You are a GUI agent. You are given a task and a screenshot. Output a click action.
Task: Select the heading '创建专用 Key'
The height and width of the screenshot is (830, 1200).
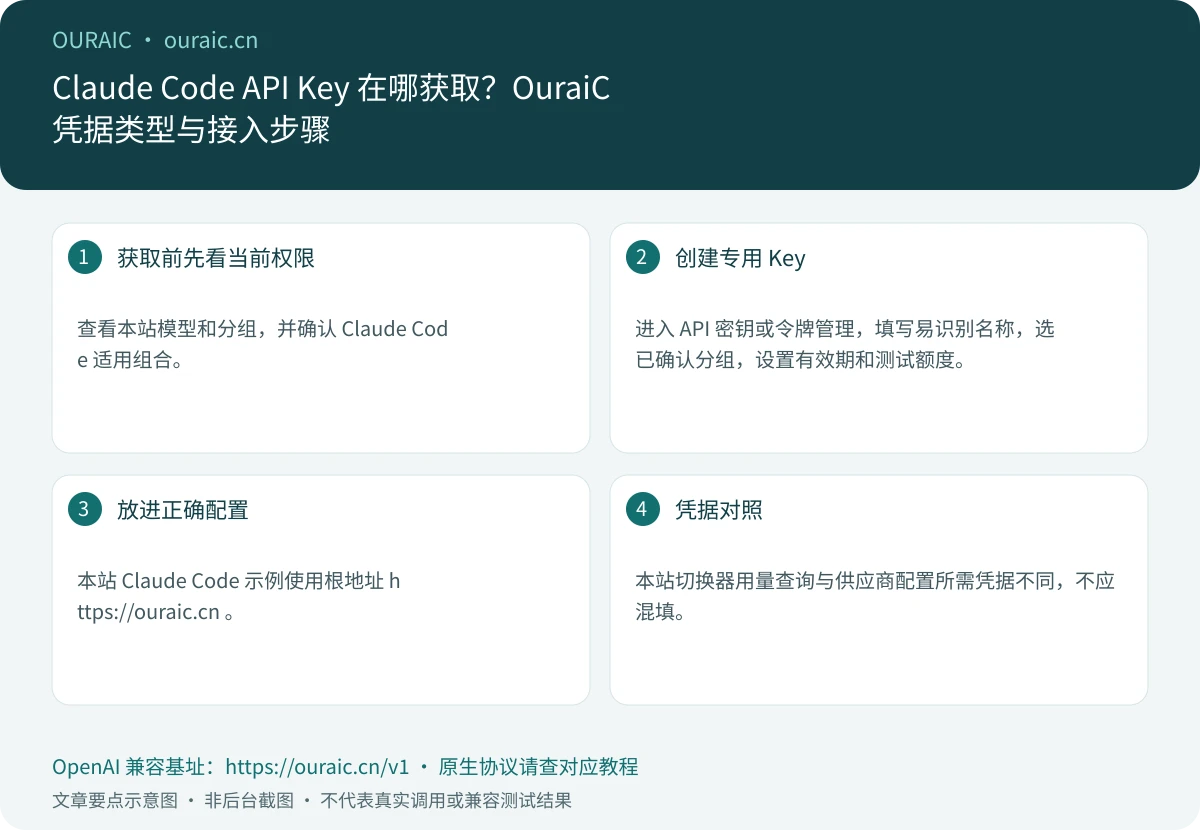740,258
